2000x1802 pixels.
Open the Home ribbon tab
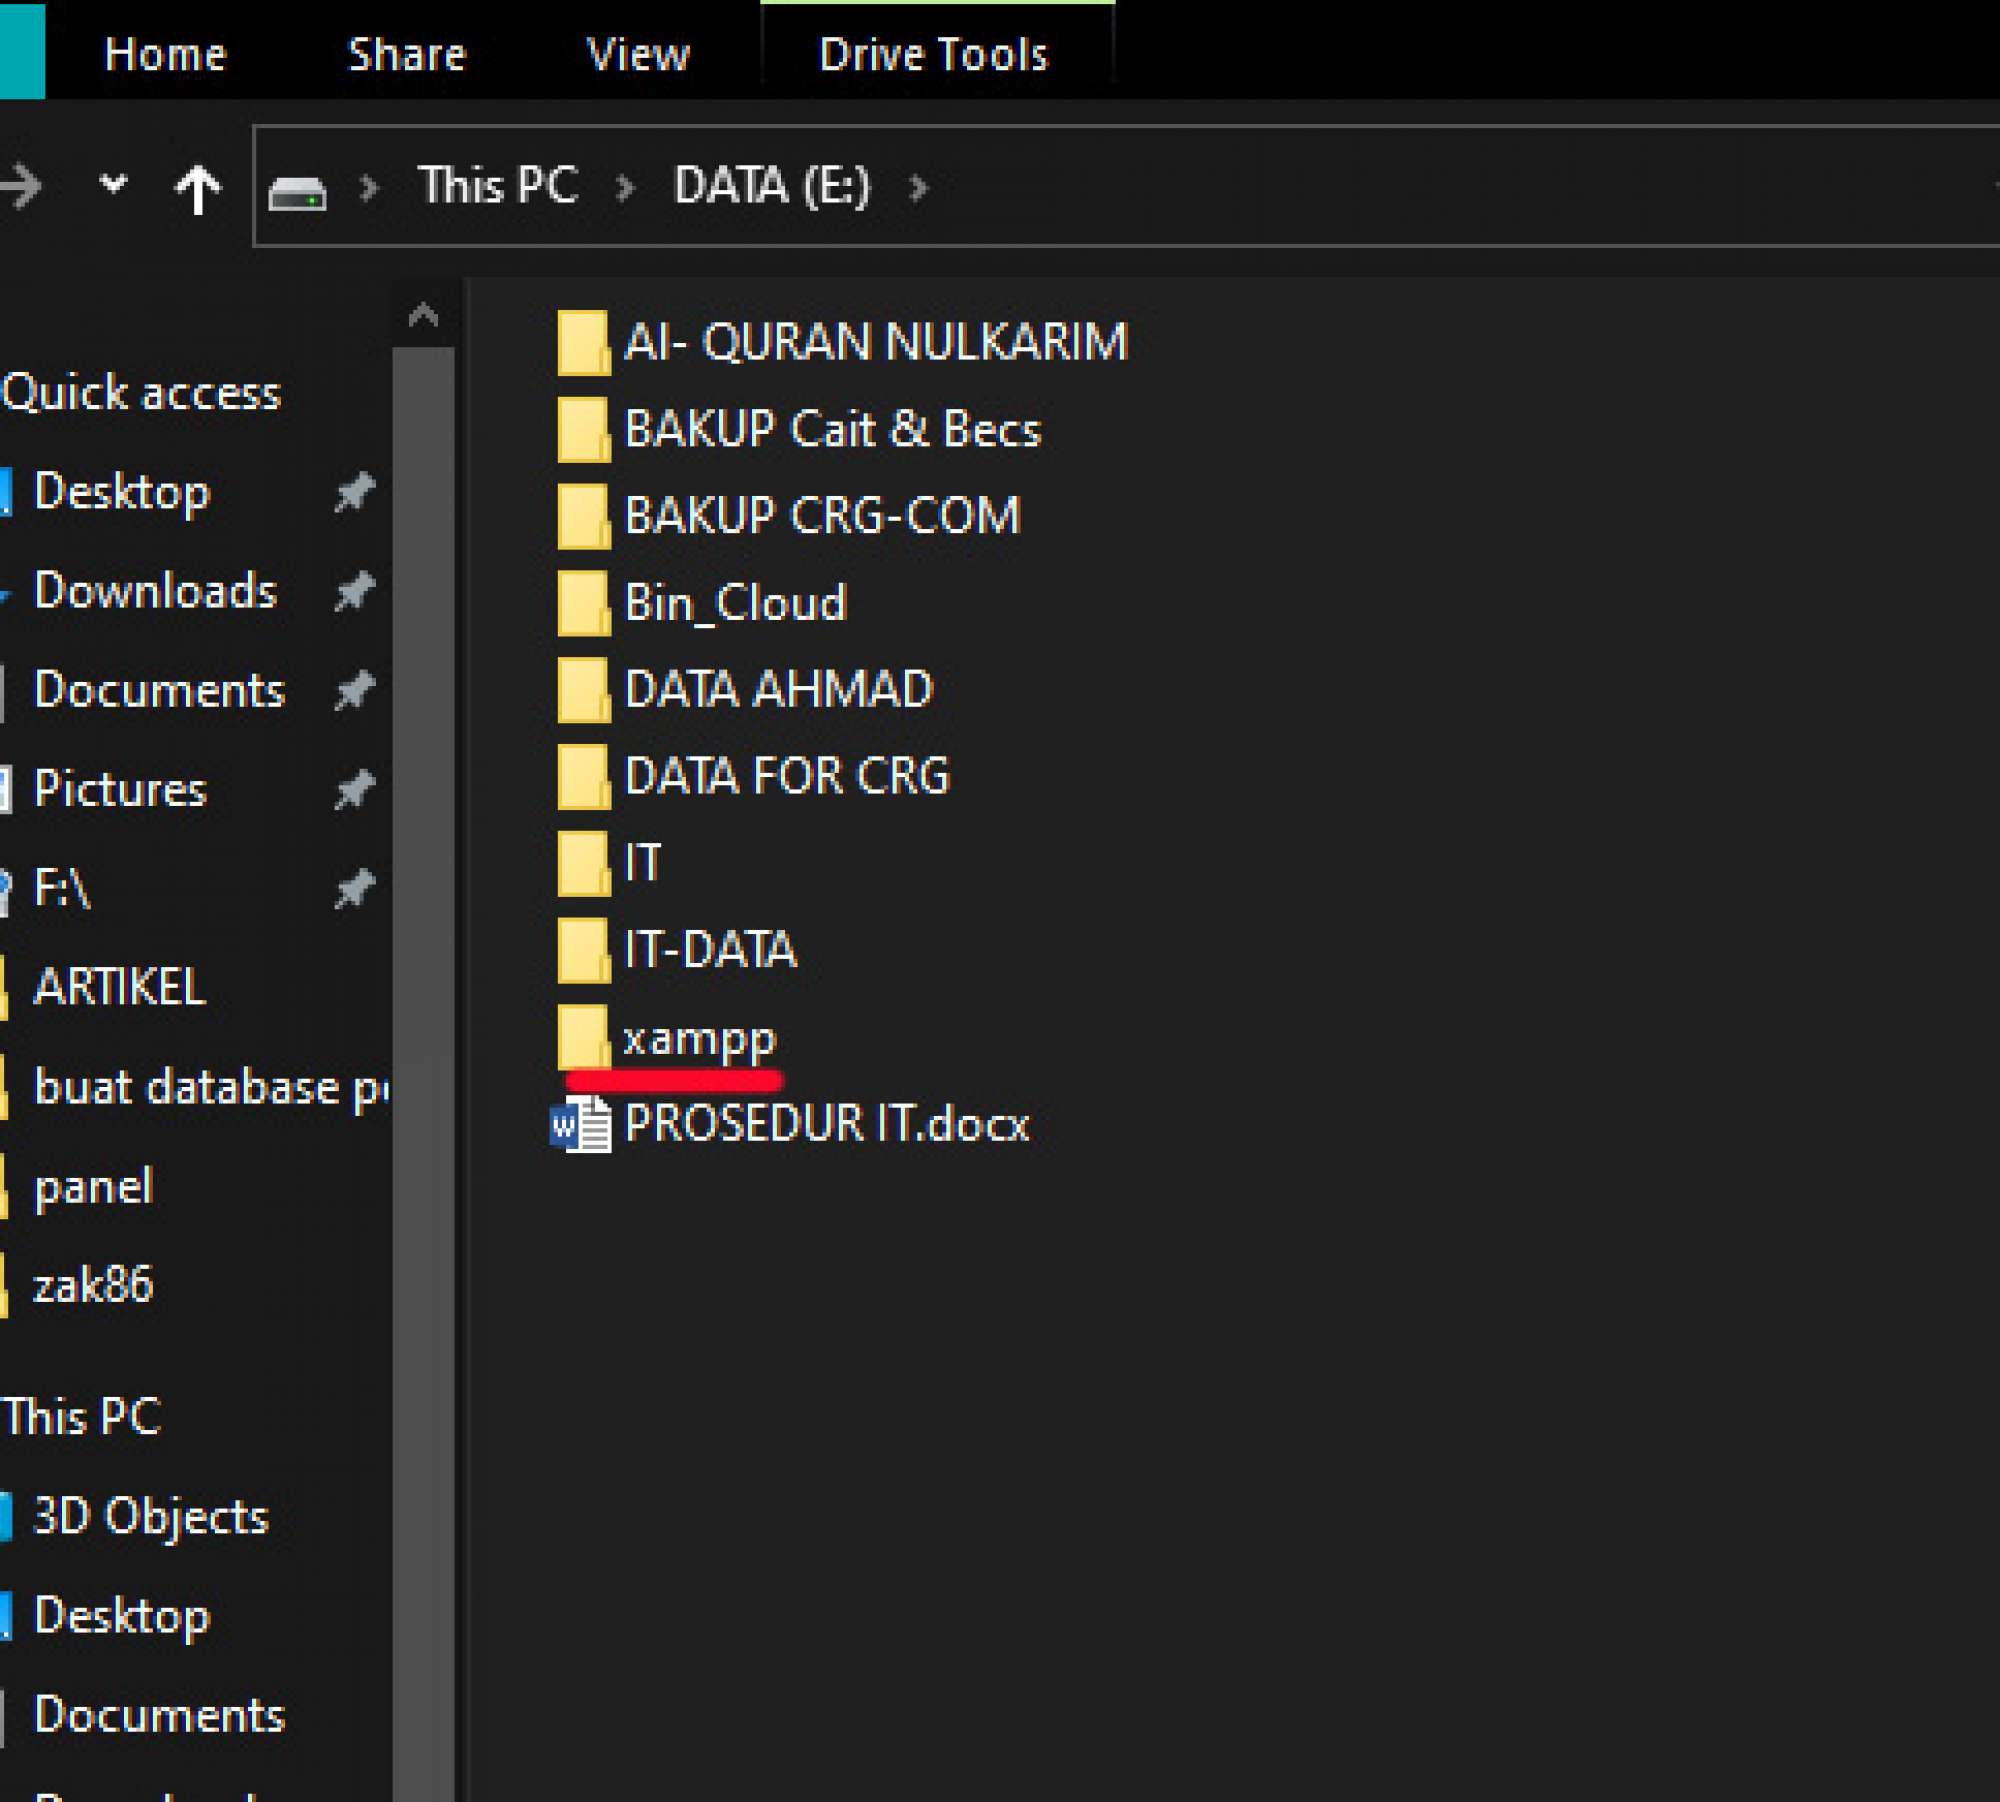click(x=166, y=54)
